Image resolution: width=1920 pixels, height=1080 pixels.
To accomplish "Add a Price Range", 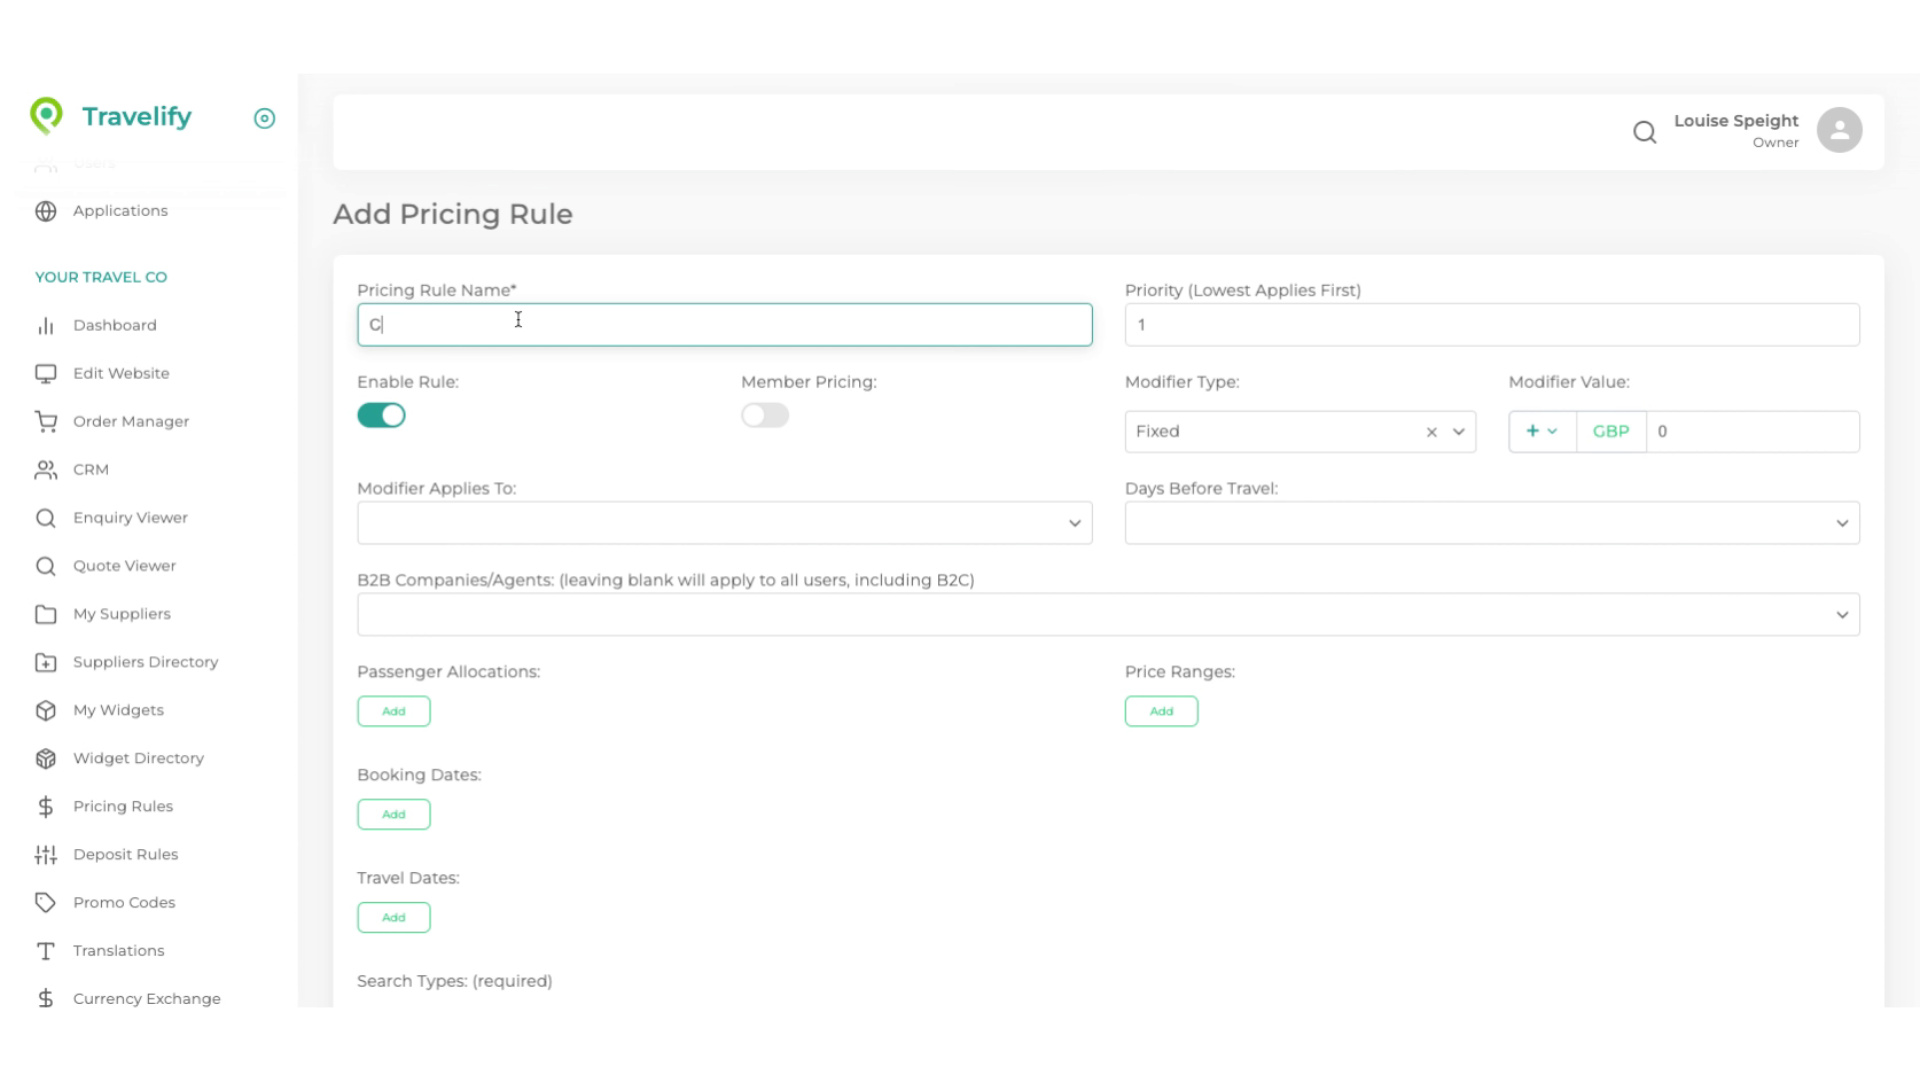I will (x=1161, y=711).
